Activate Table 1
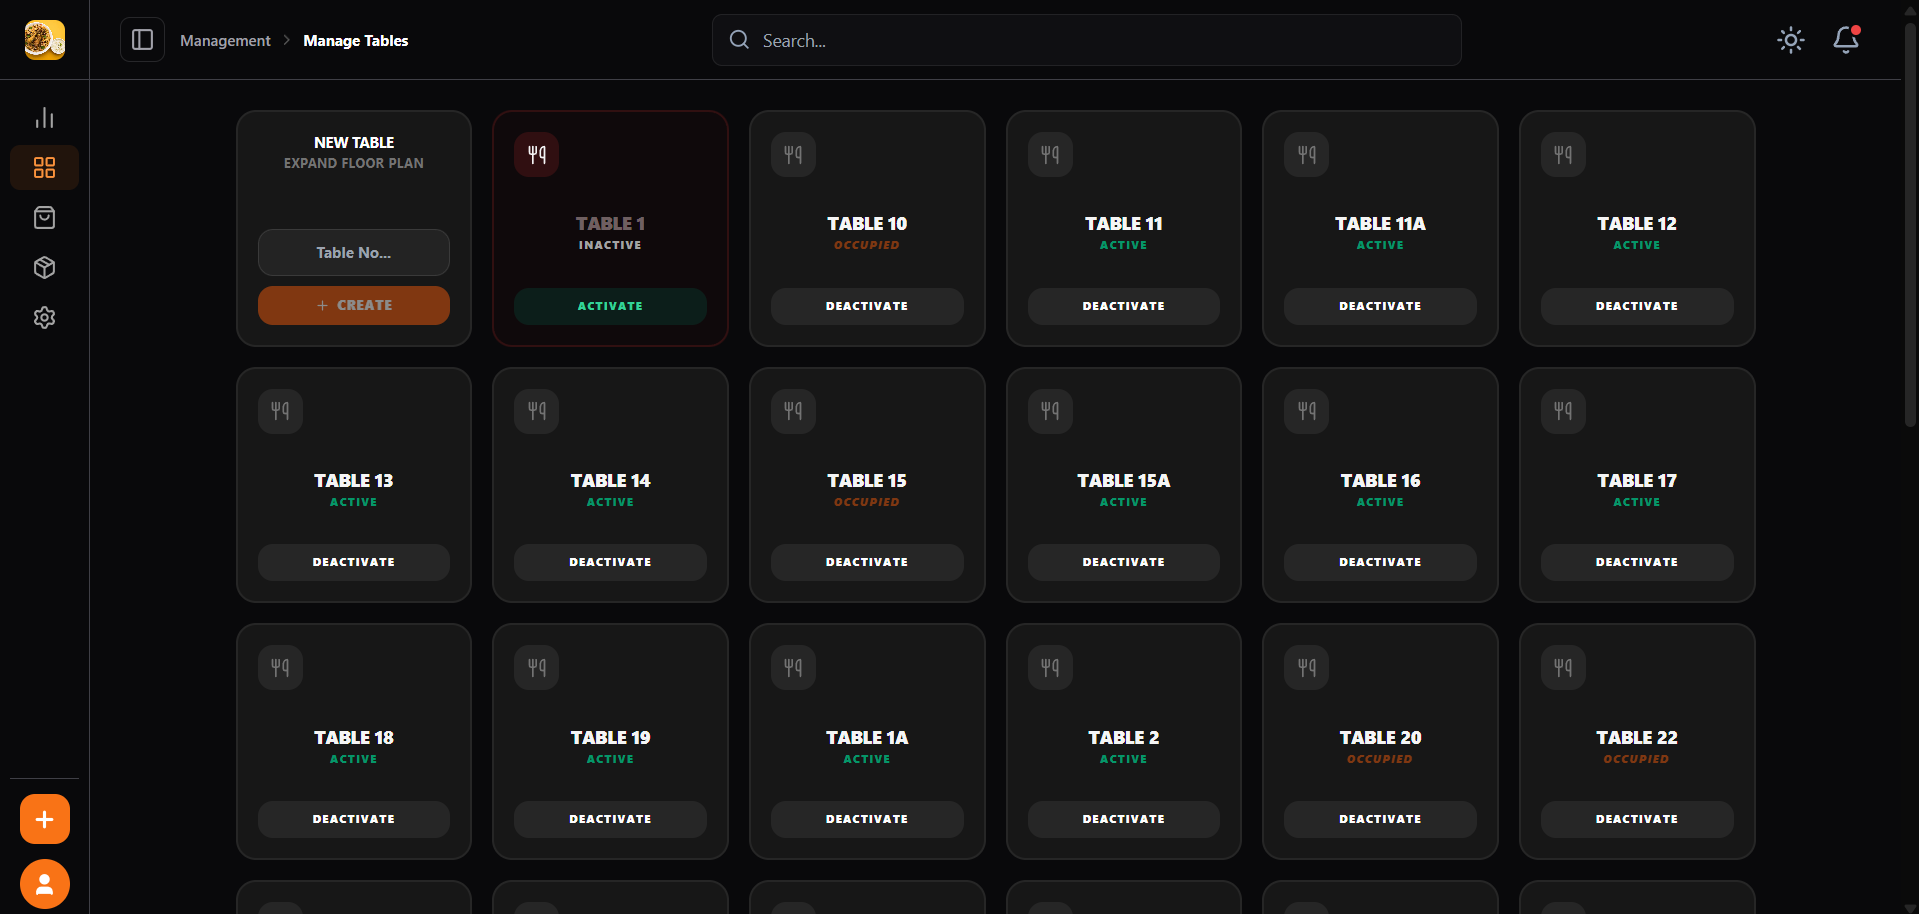Viewport: 1919px width, 914px height. tap(610, 306)
